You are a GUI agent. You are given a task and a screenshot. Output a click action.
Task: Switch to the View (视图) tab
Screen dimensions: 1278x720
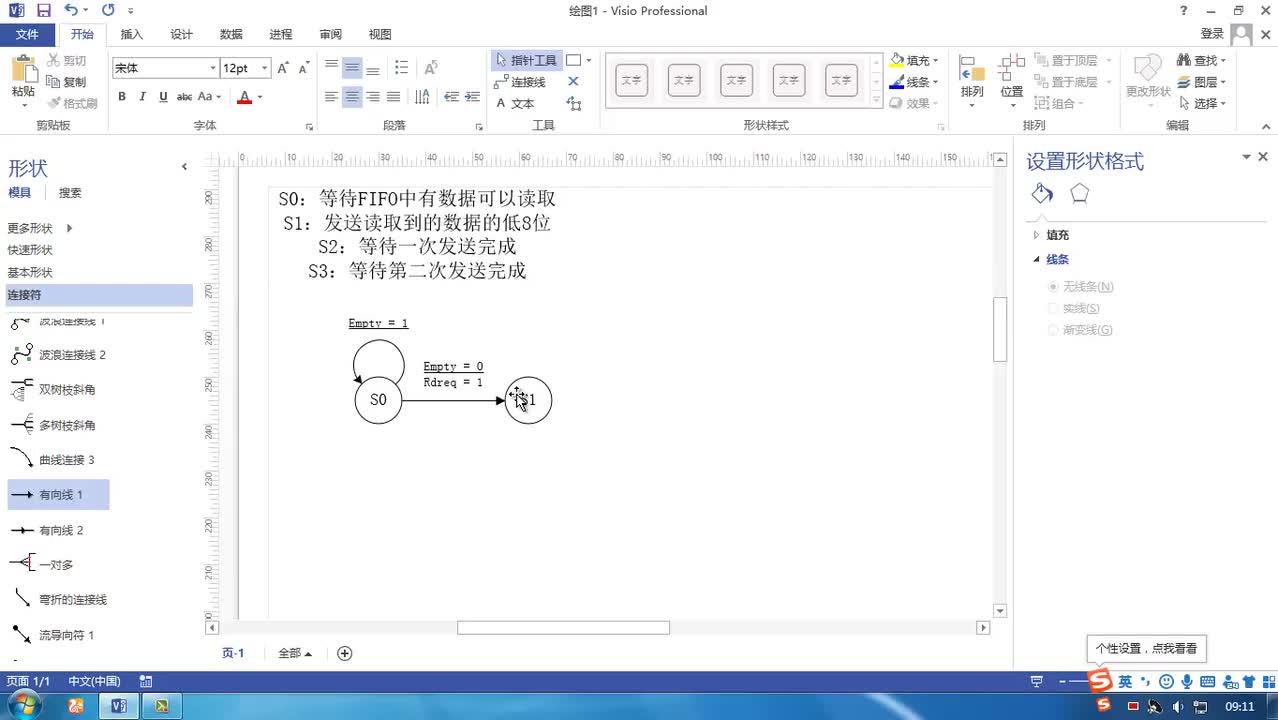pyautogui.click(x=380, y=34)
